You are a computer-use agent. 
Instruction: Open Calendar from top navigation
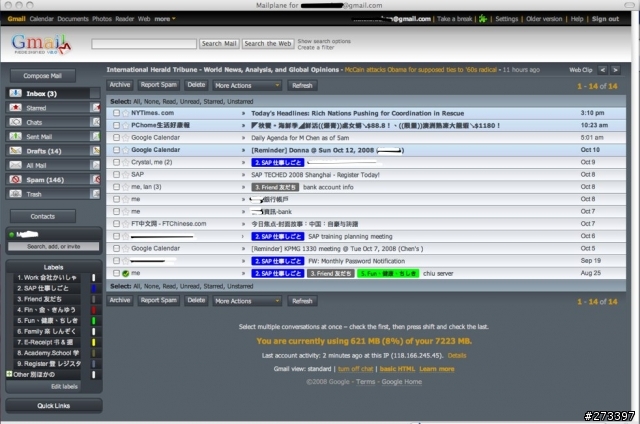click(41, 19)
